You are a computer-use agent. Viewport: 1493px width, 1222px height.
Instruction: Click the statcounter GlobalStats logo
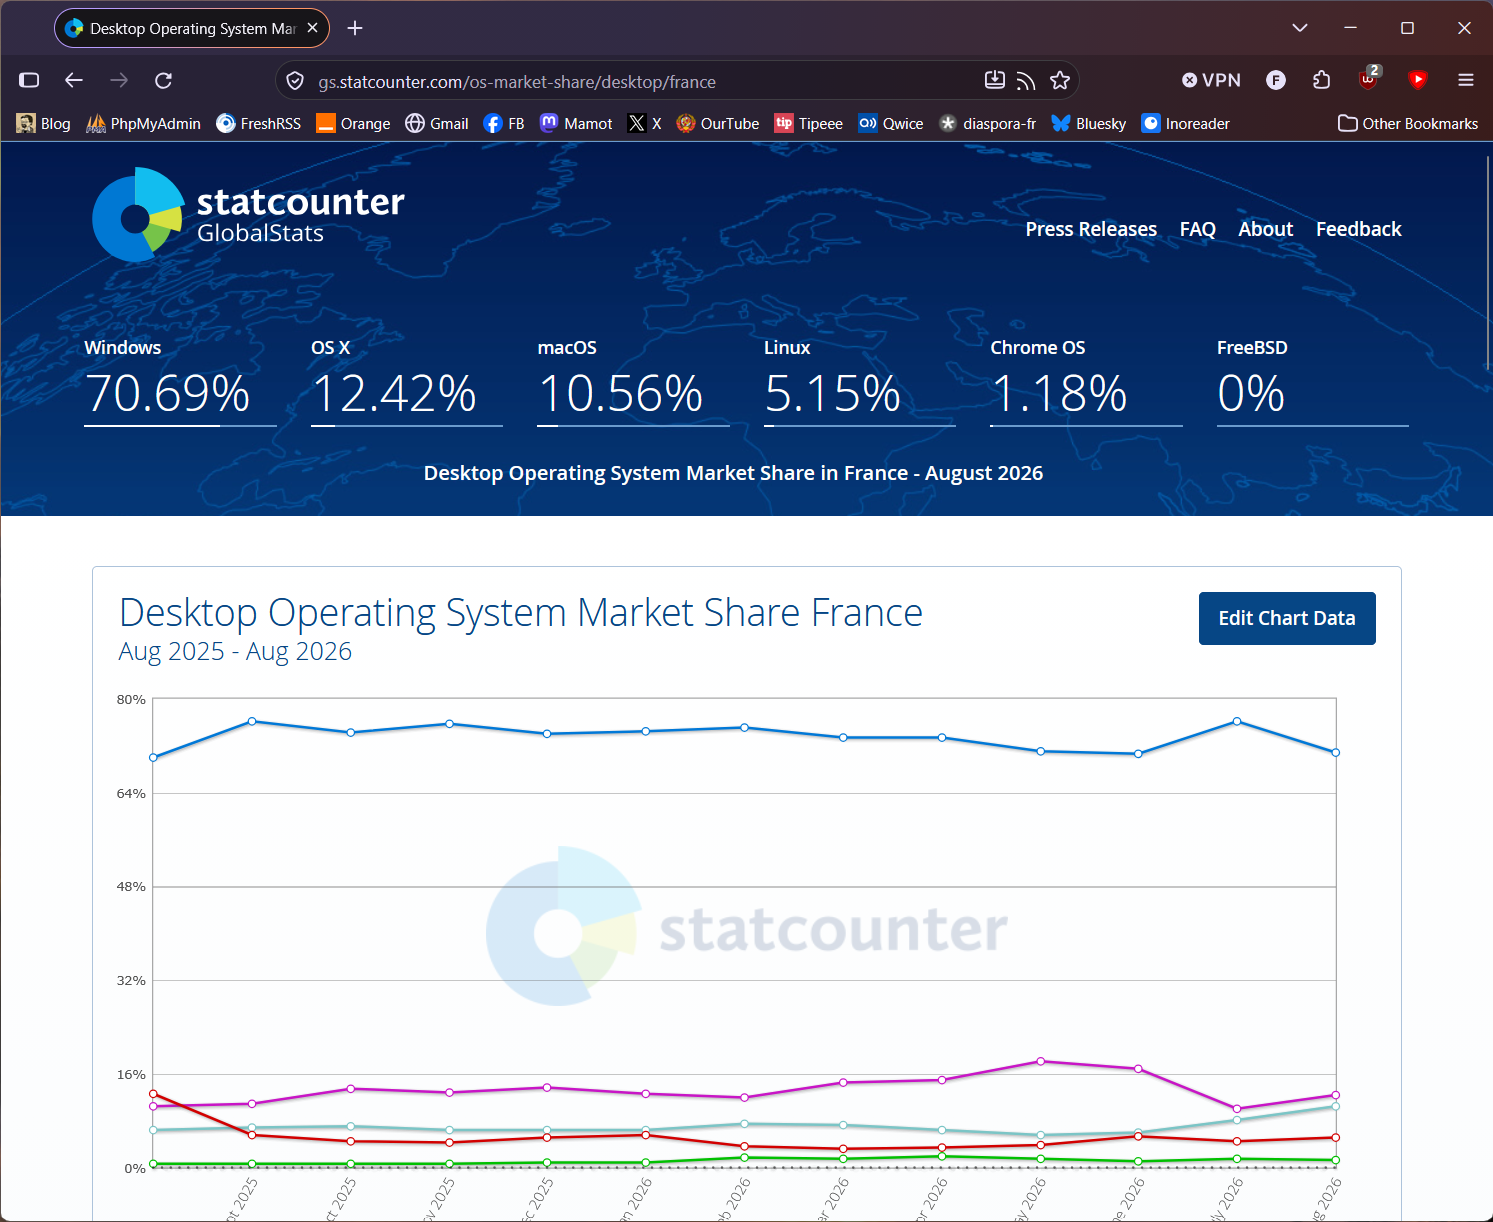tap(248, 215)
